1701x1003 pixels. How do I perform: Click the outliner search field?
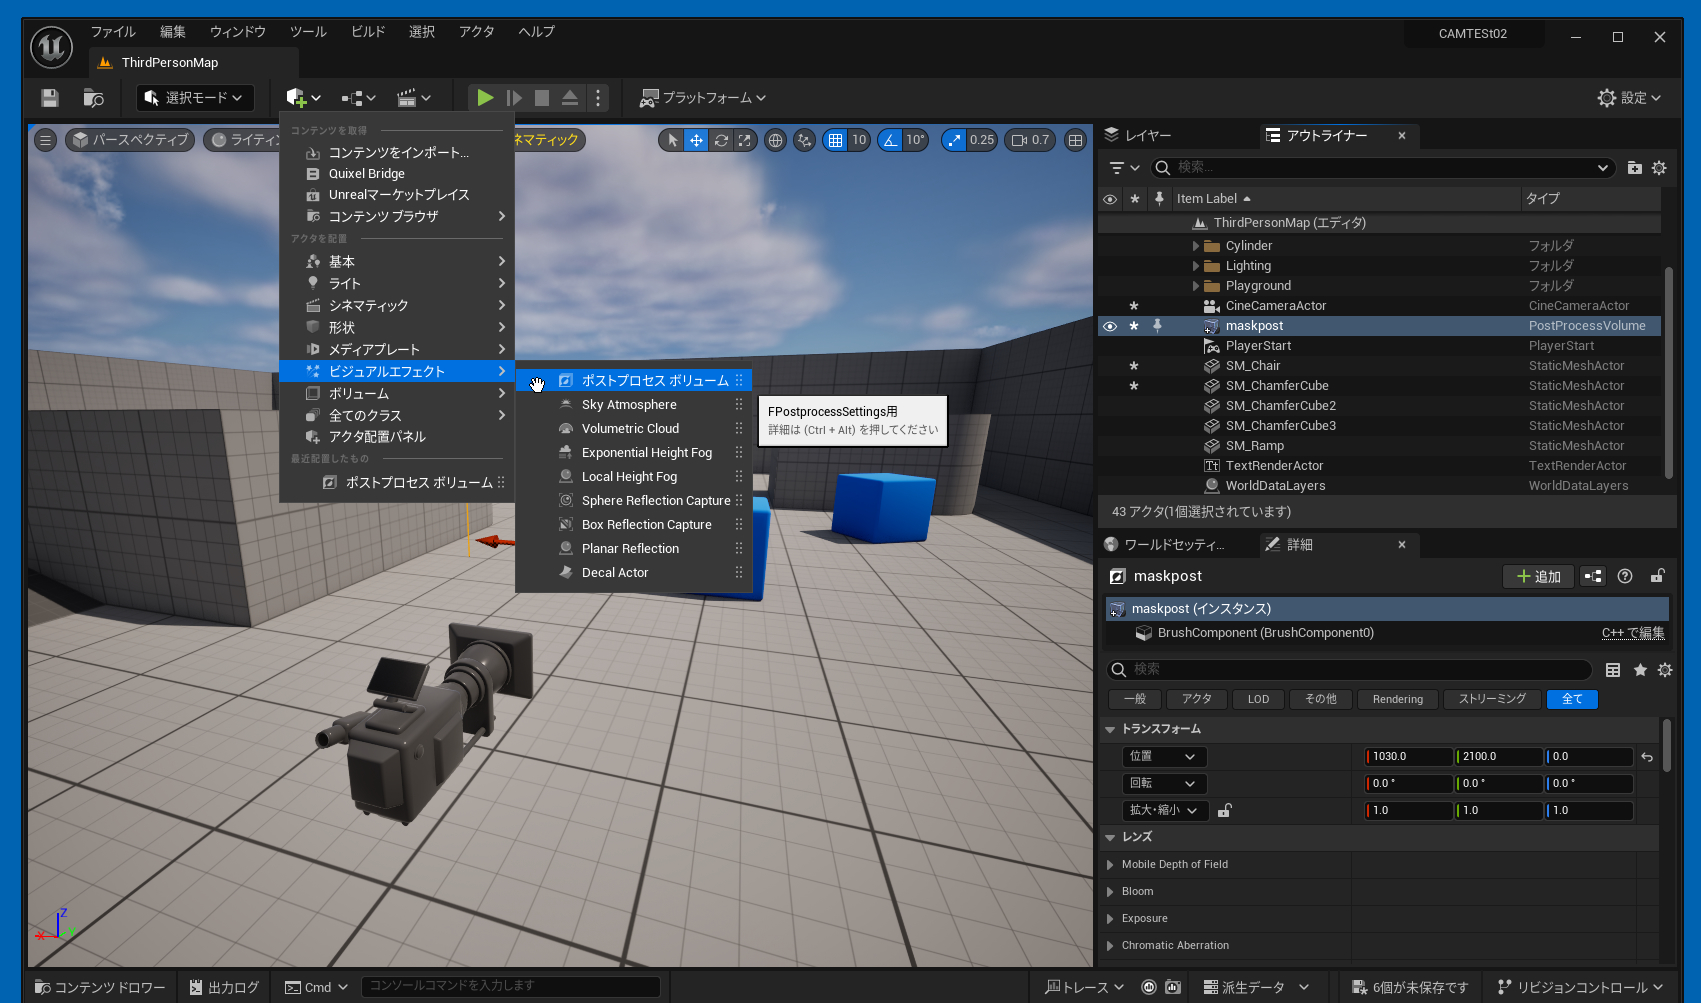[x=1380, y=168]
